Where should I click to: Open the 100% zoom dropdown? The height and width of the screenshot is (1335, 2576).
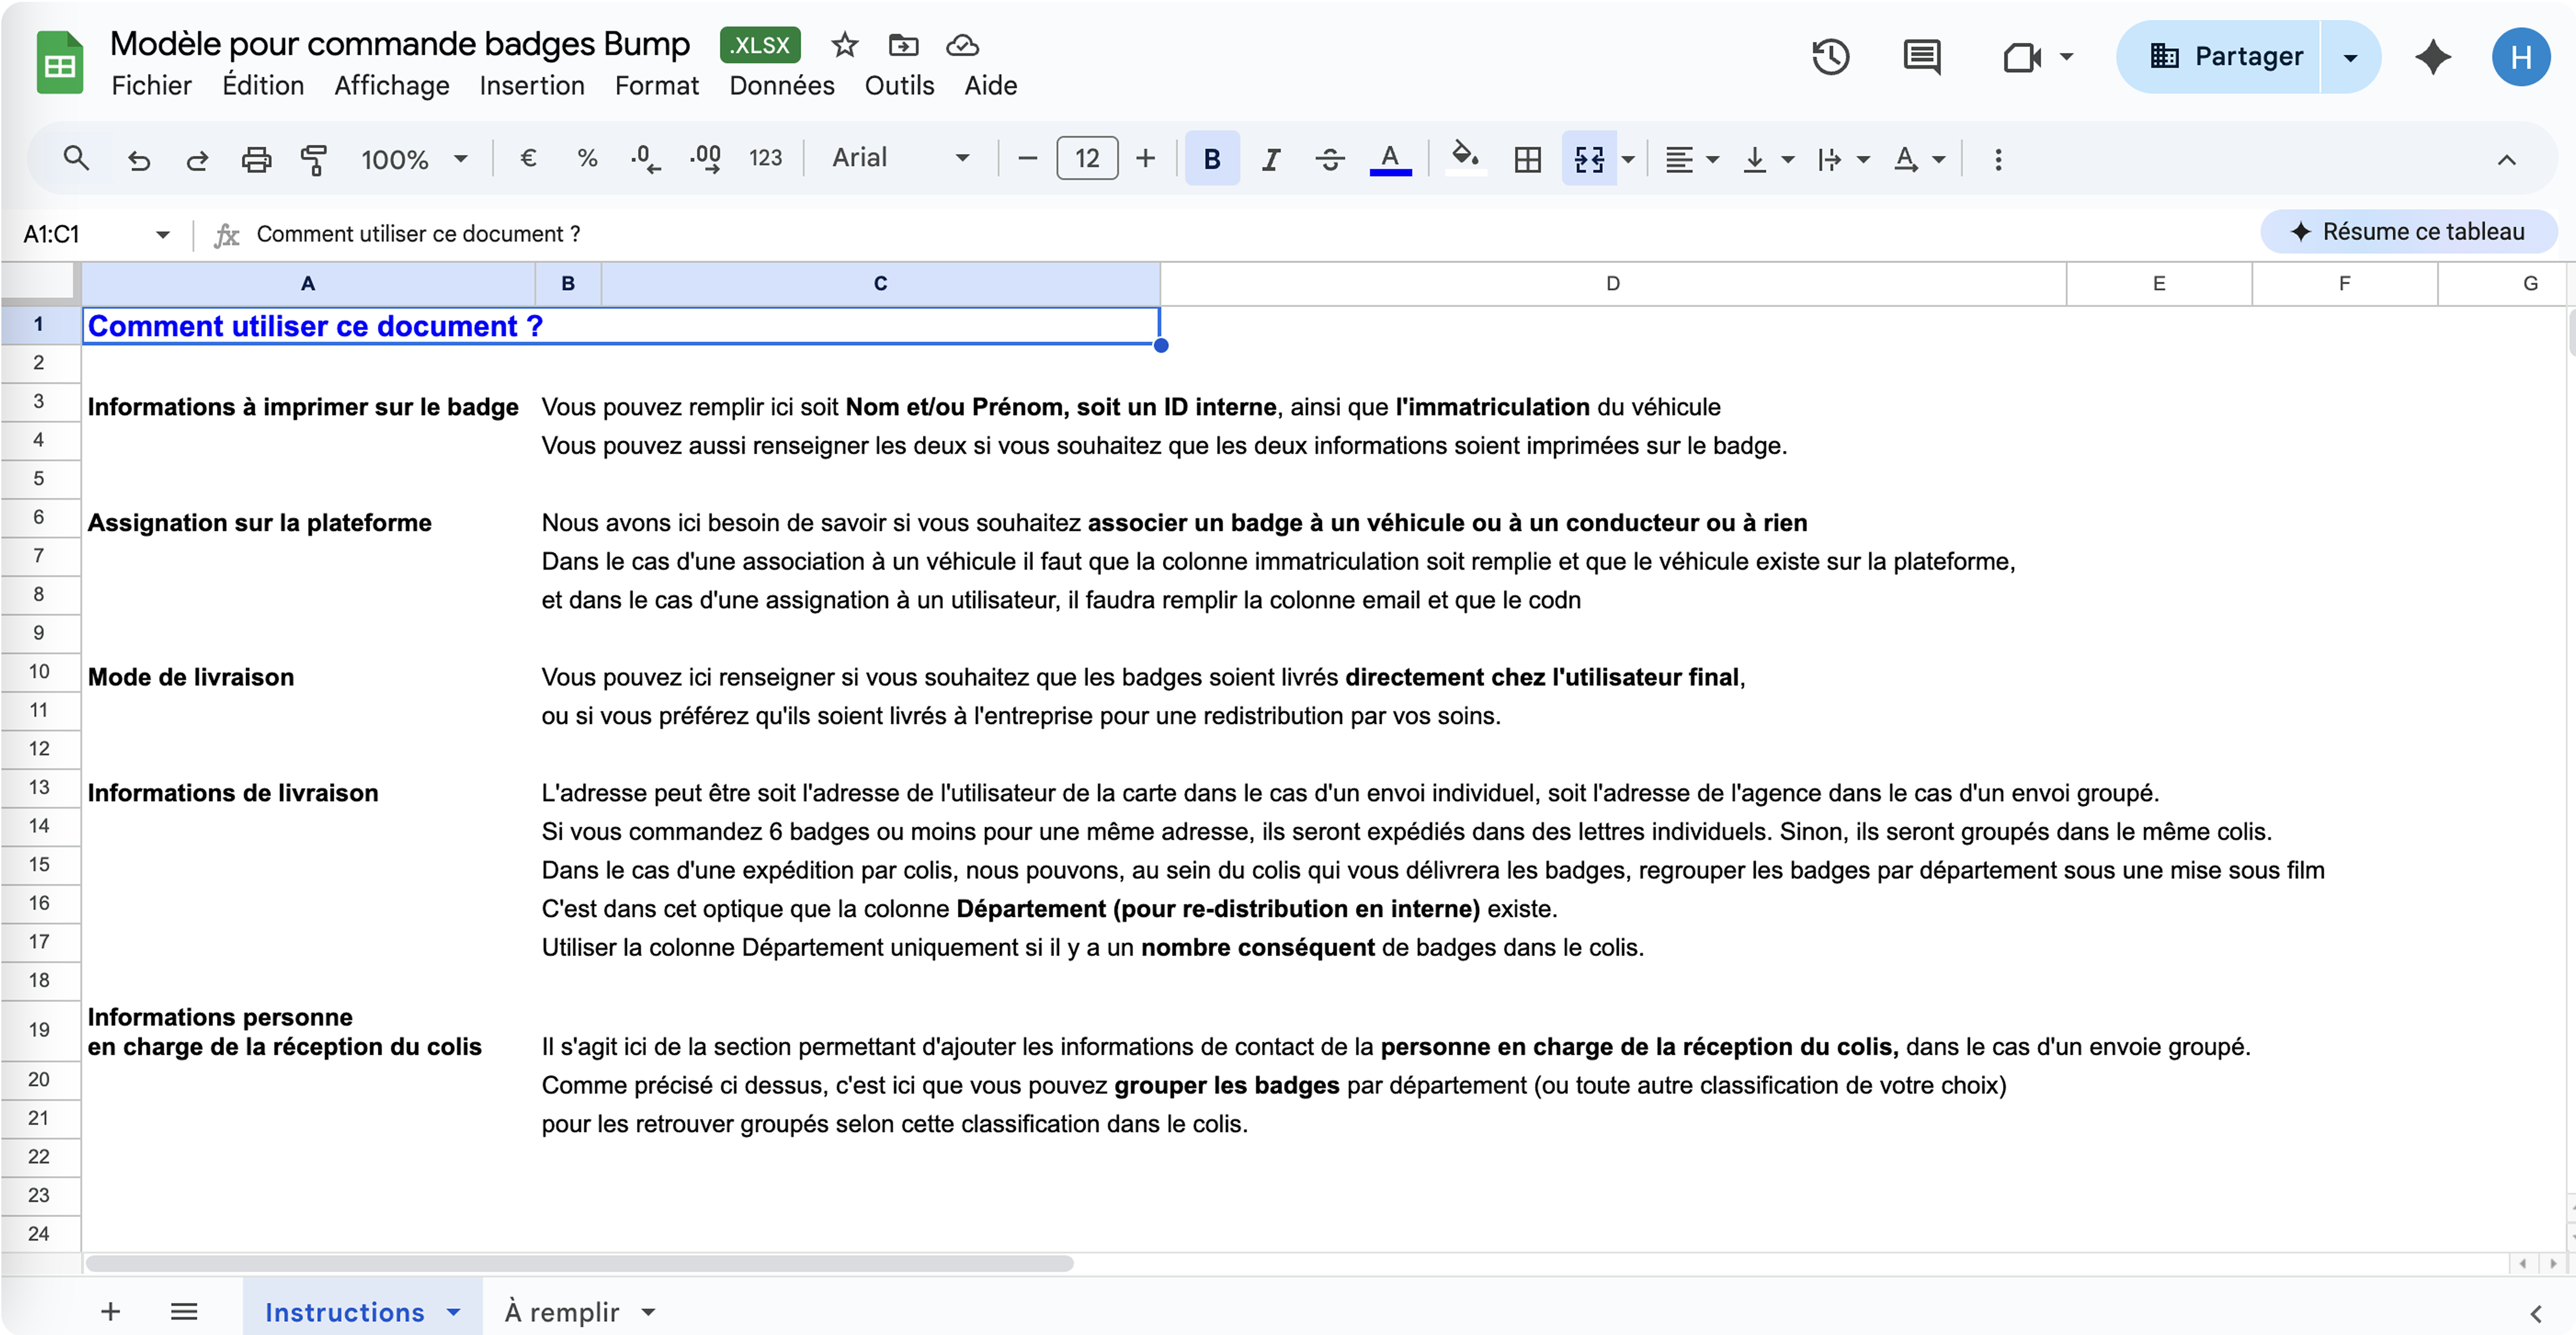[414, 159]
